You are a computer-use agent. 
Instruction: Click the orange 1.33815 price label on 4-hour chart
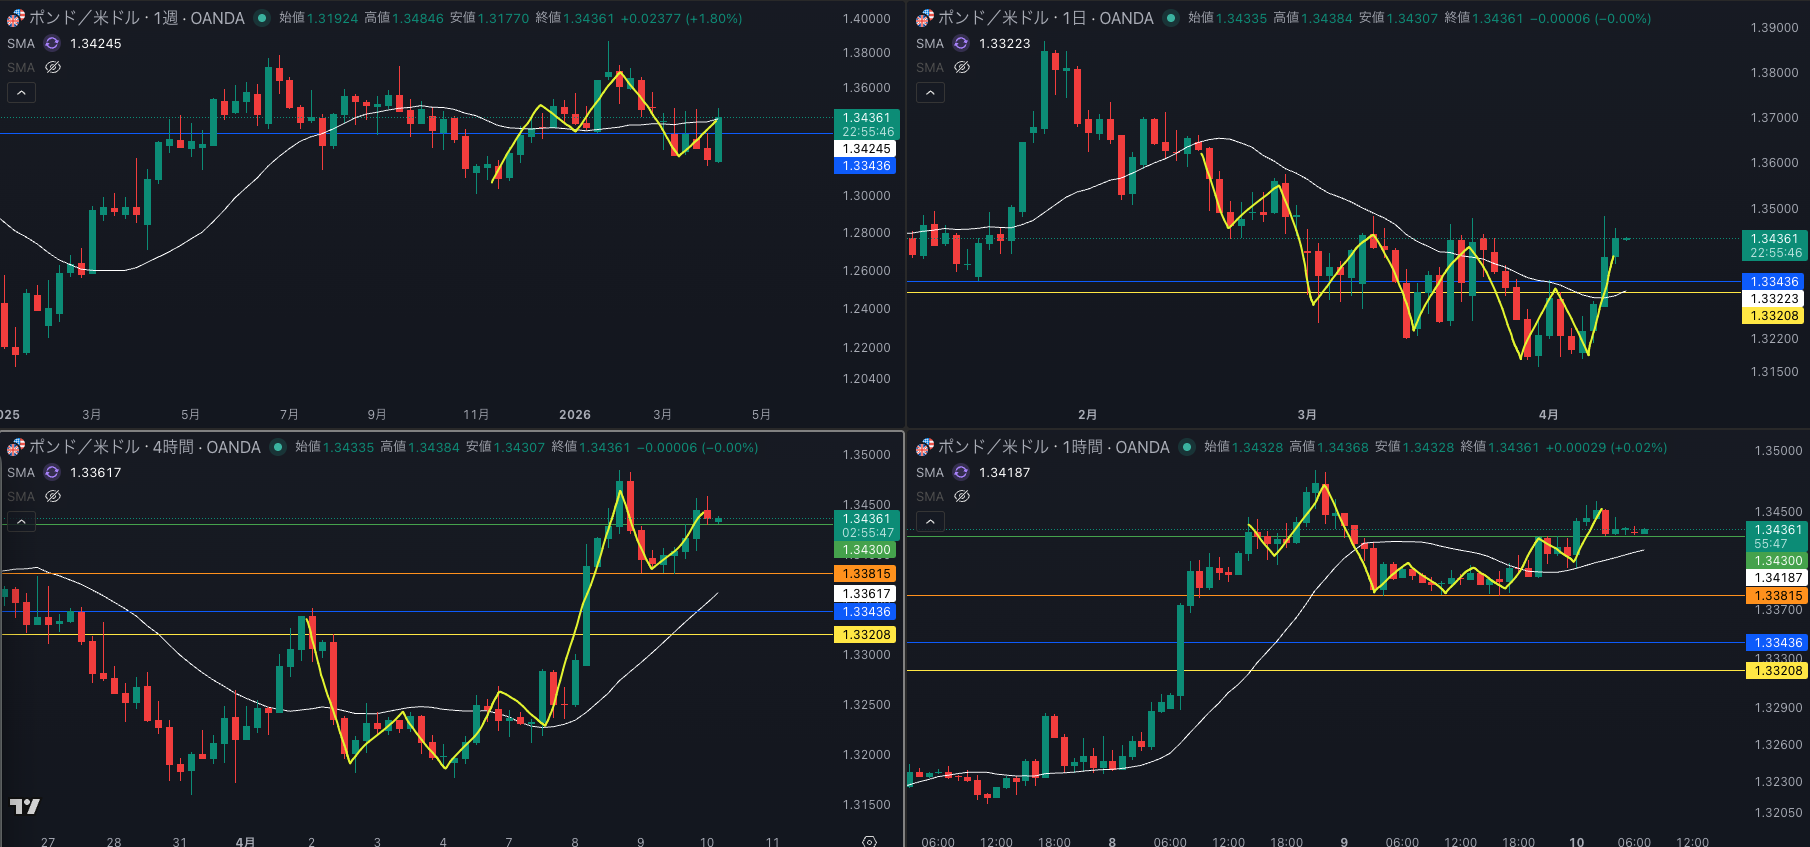866,574
